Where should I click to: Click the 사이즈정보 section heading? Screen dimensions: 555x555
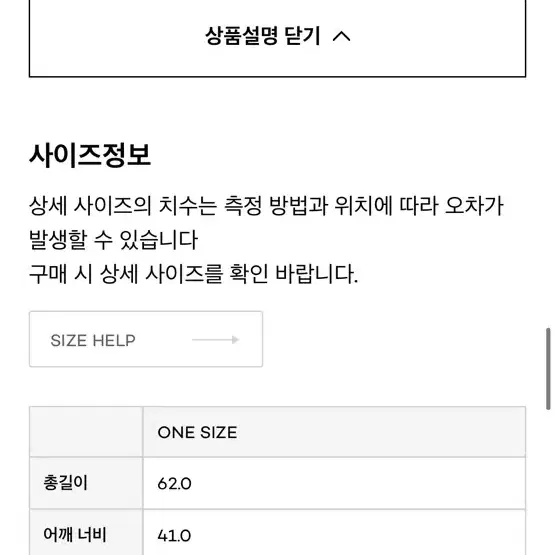(90, 155)
